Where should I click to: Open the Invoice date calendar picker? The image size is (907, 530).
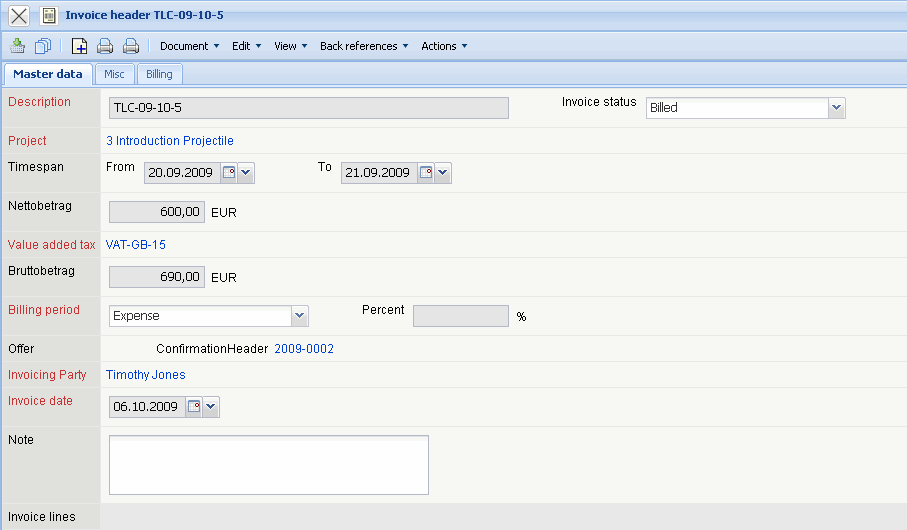(194, 407)
